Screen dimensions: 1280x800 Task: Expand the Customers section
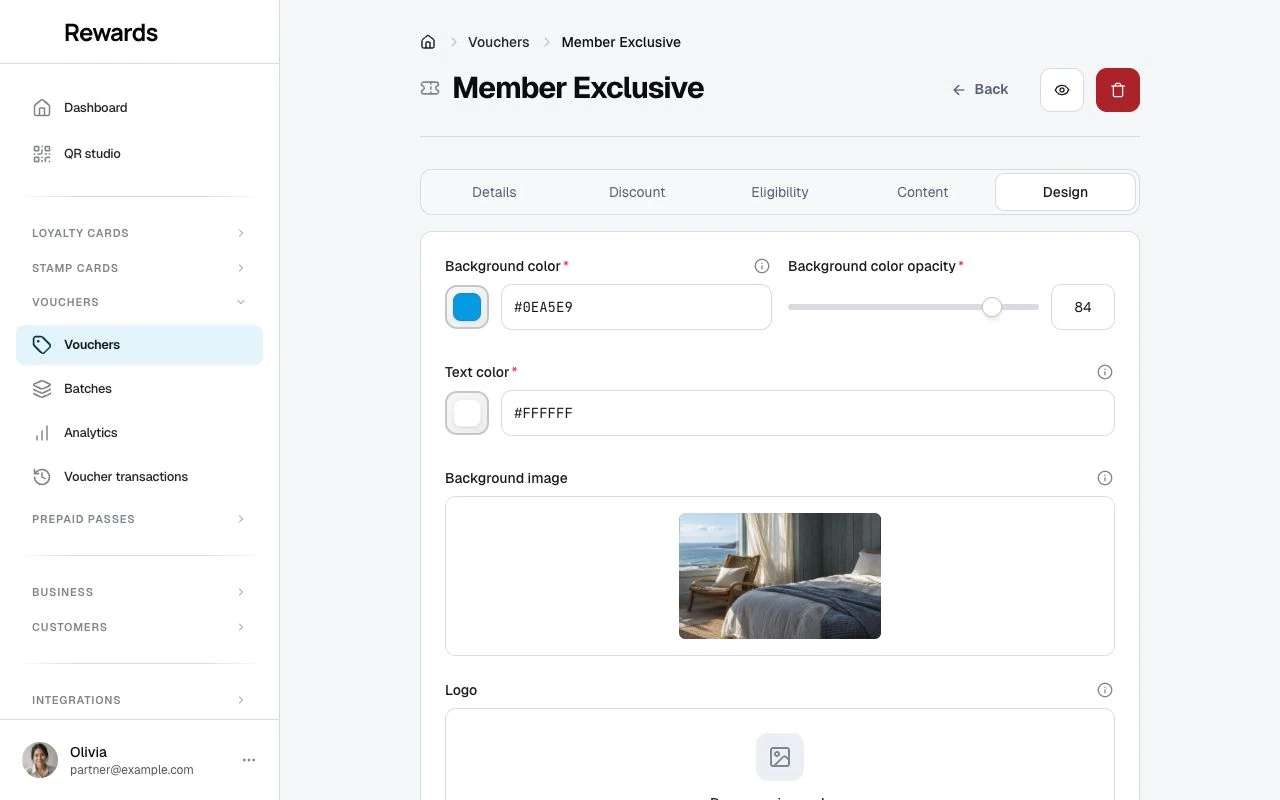140,627
